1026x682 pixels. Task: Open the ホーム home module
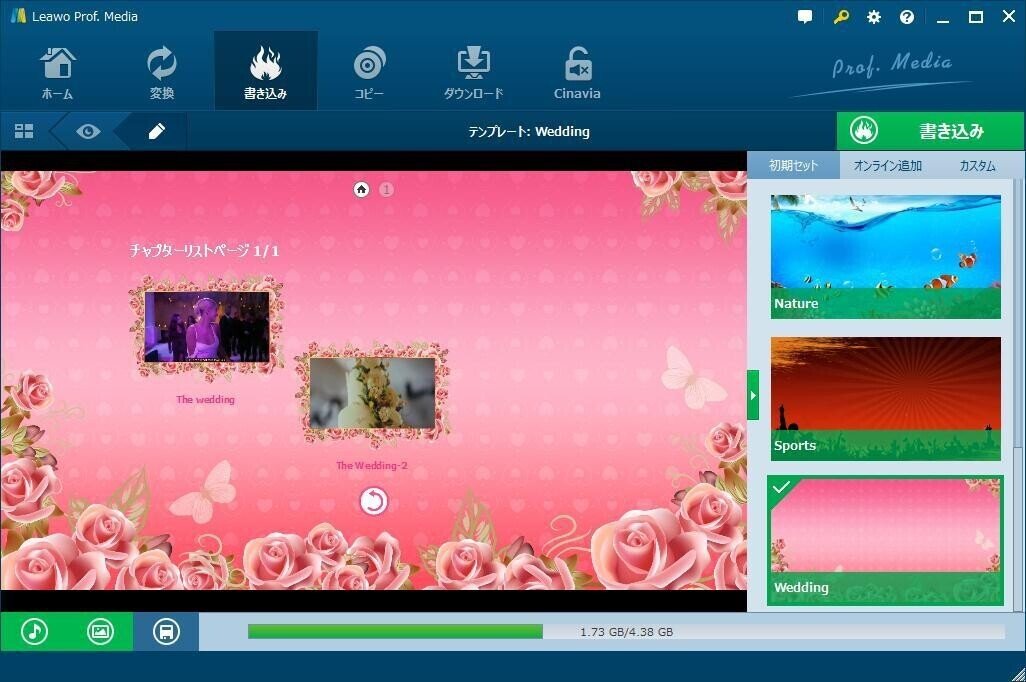pos(58,72)
